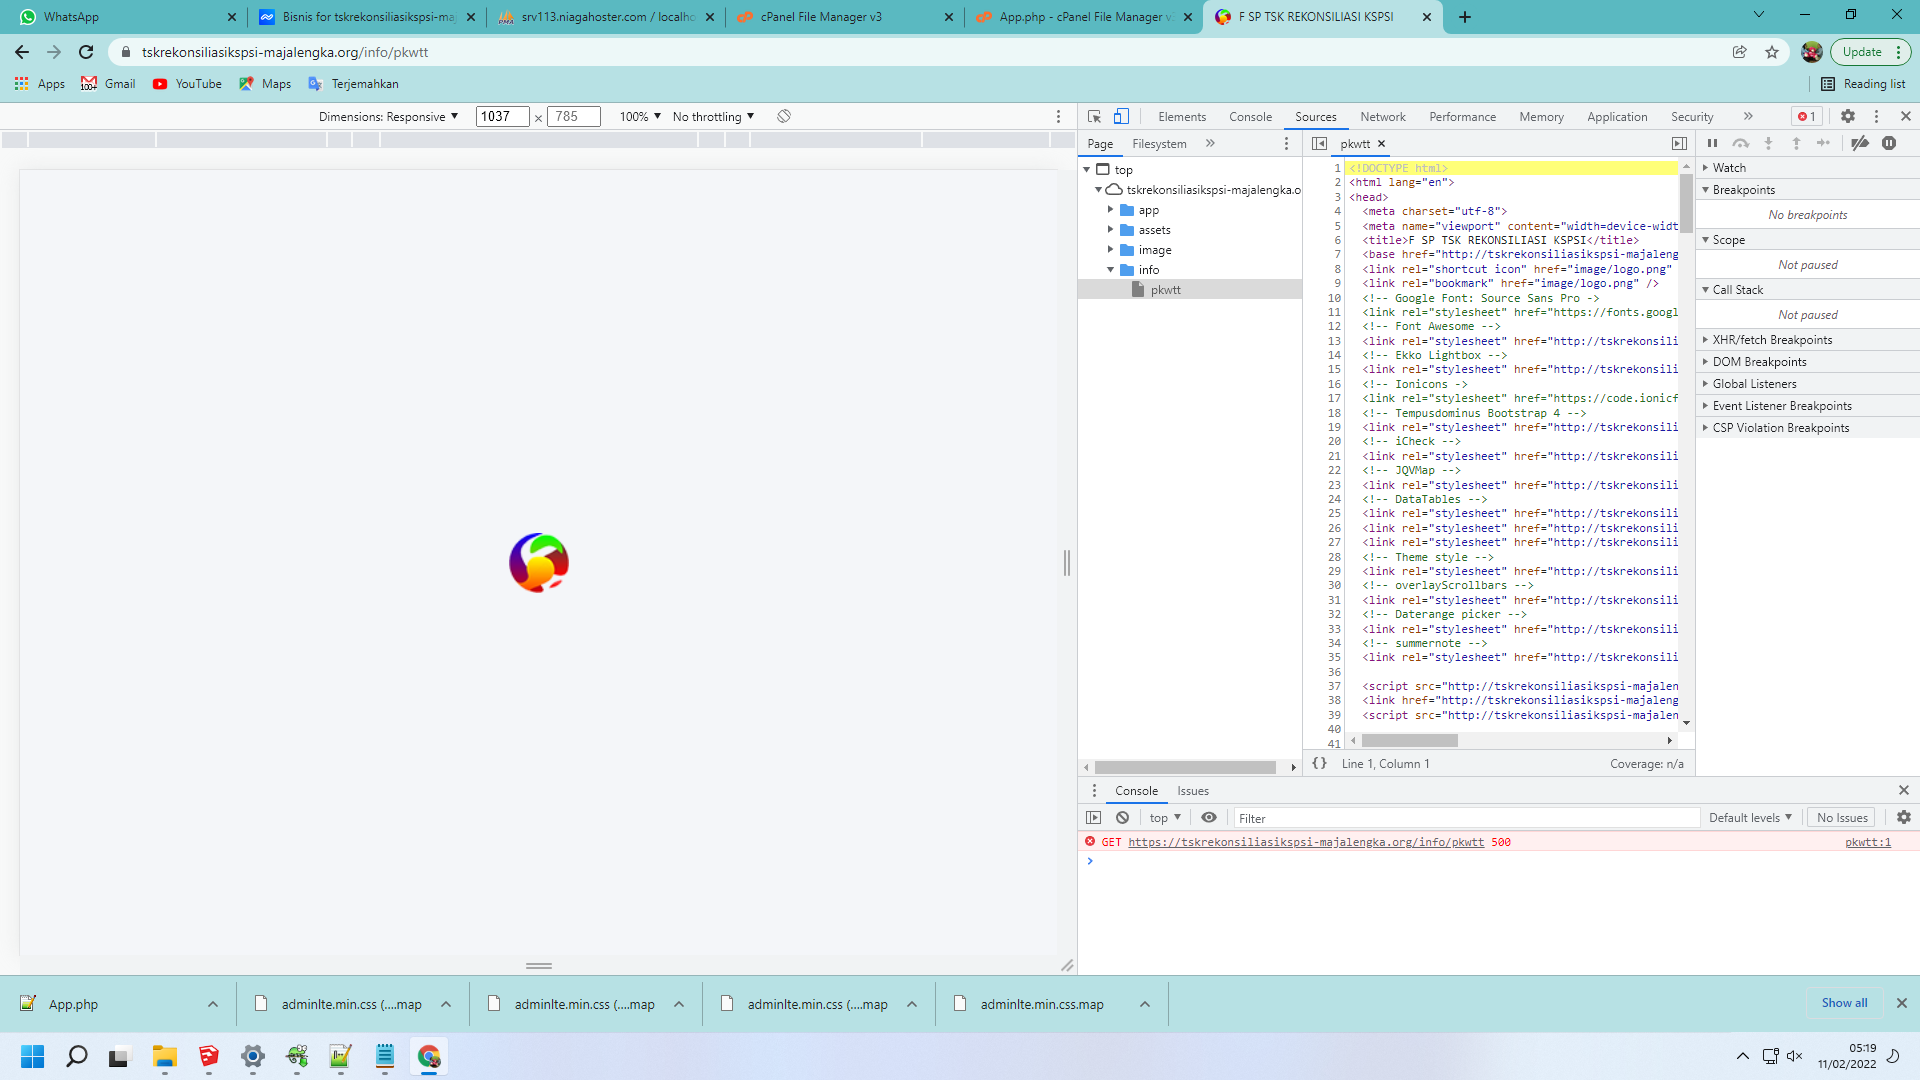Open the Issues drawer tab

click(x=1192, y=790)
